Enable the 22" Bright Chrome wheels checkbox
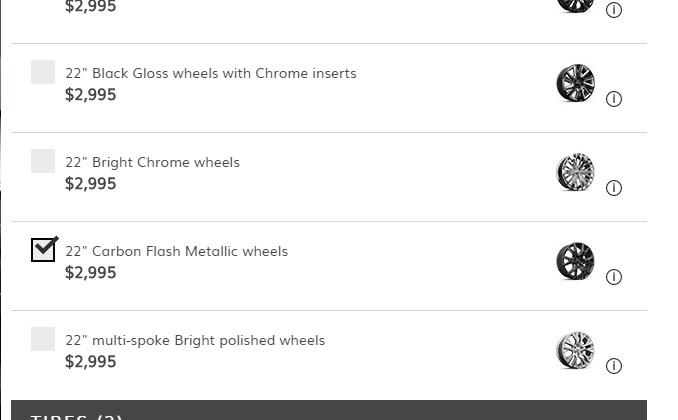This screenshot has height=420, width=678. click(x=43, y=161)
